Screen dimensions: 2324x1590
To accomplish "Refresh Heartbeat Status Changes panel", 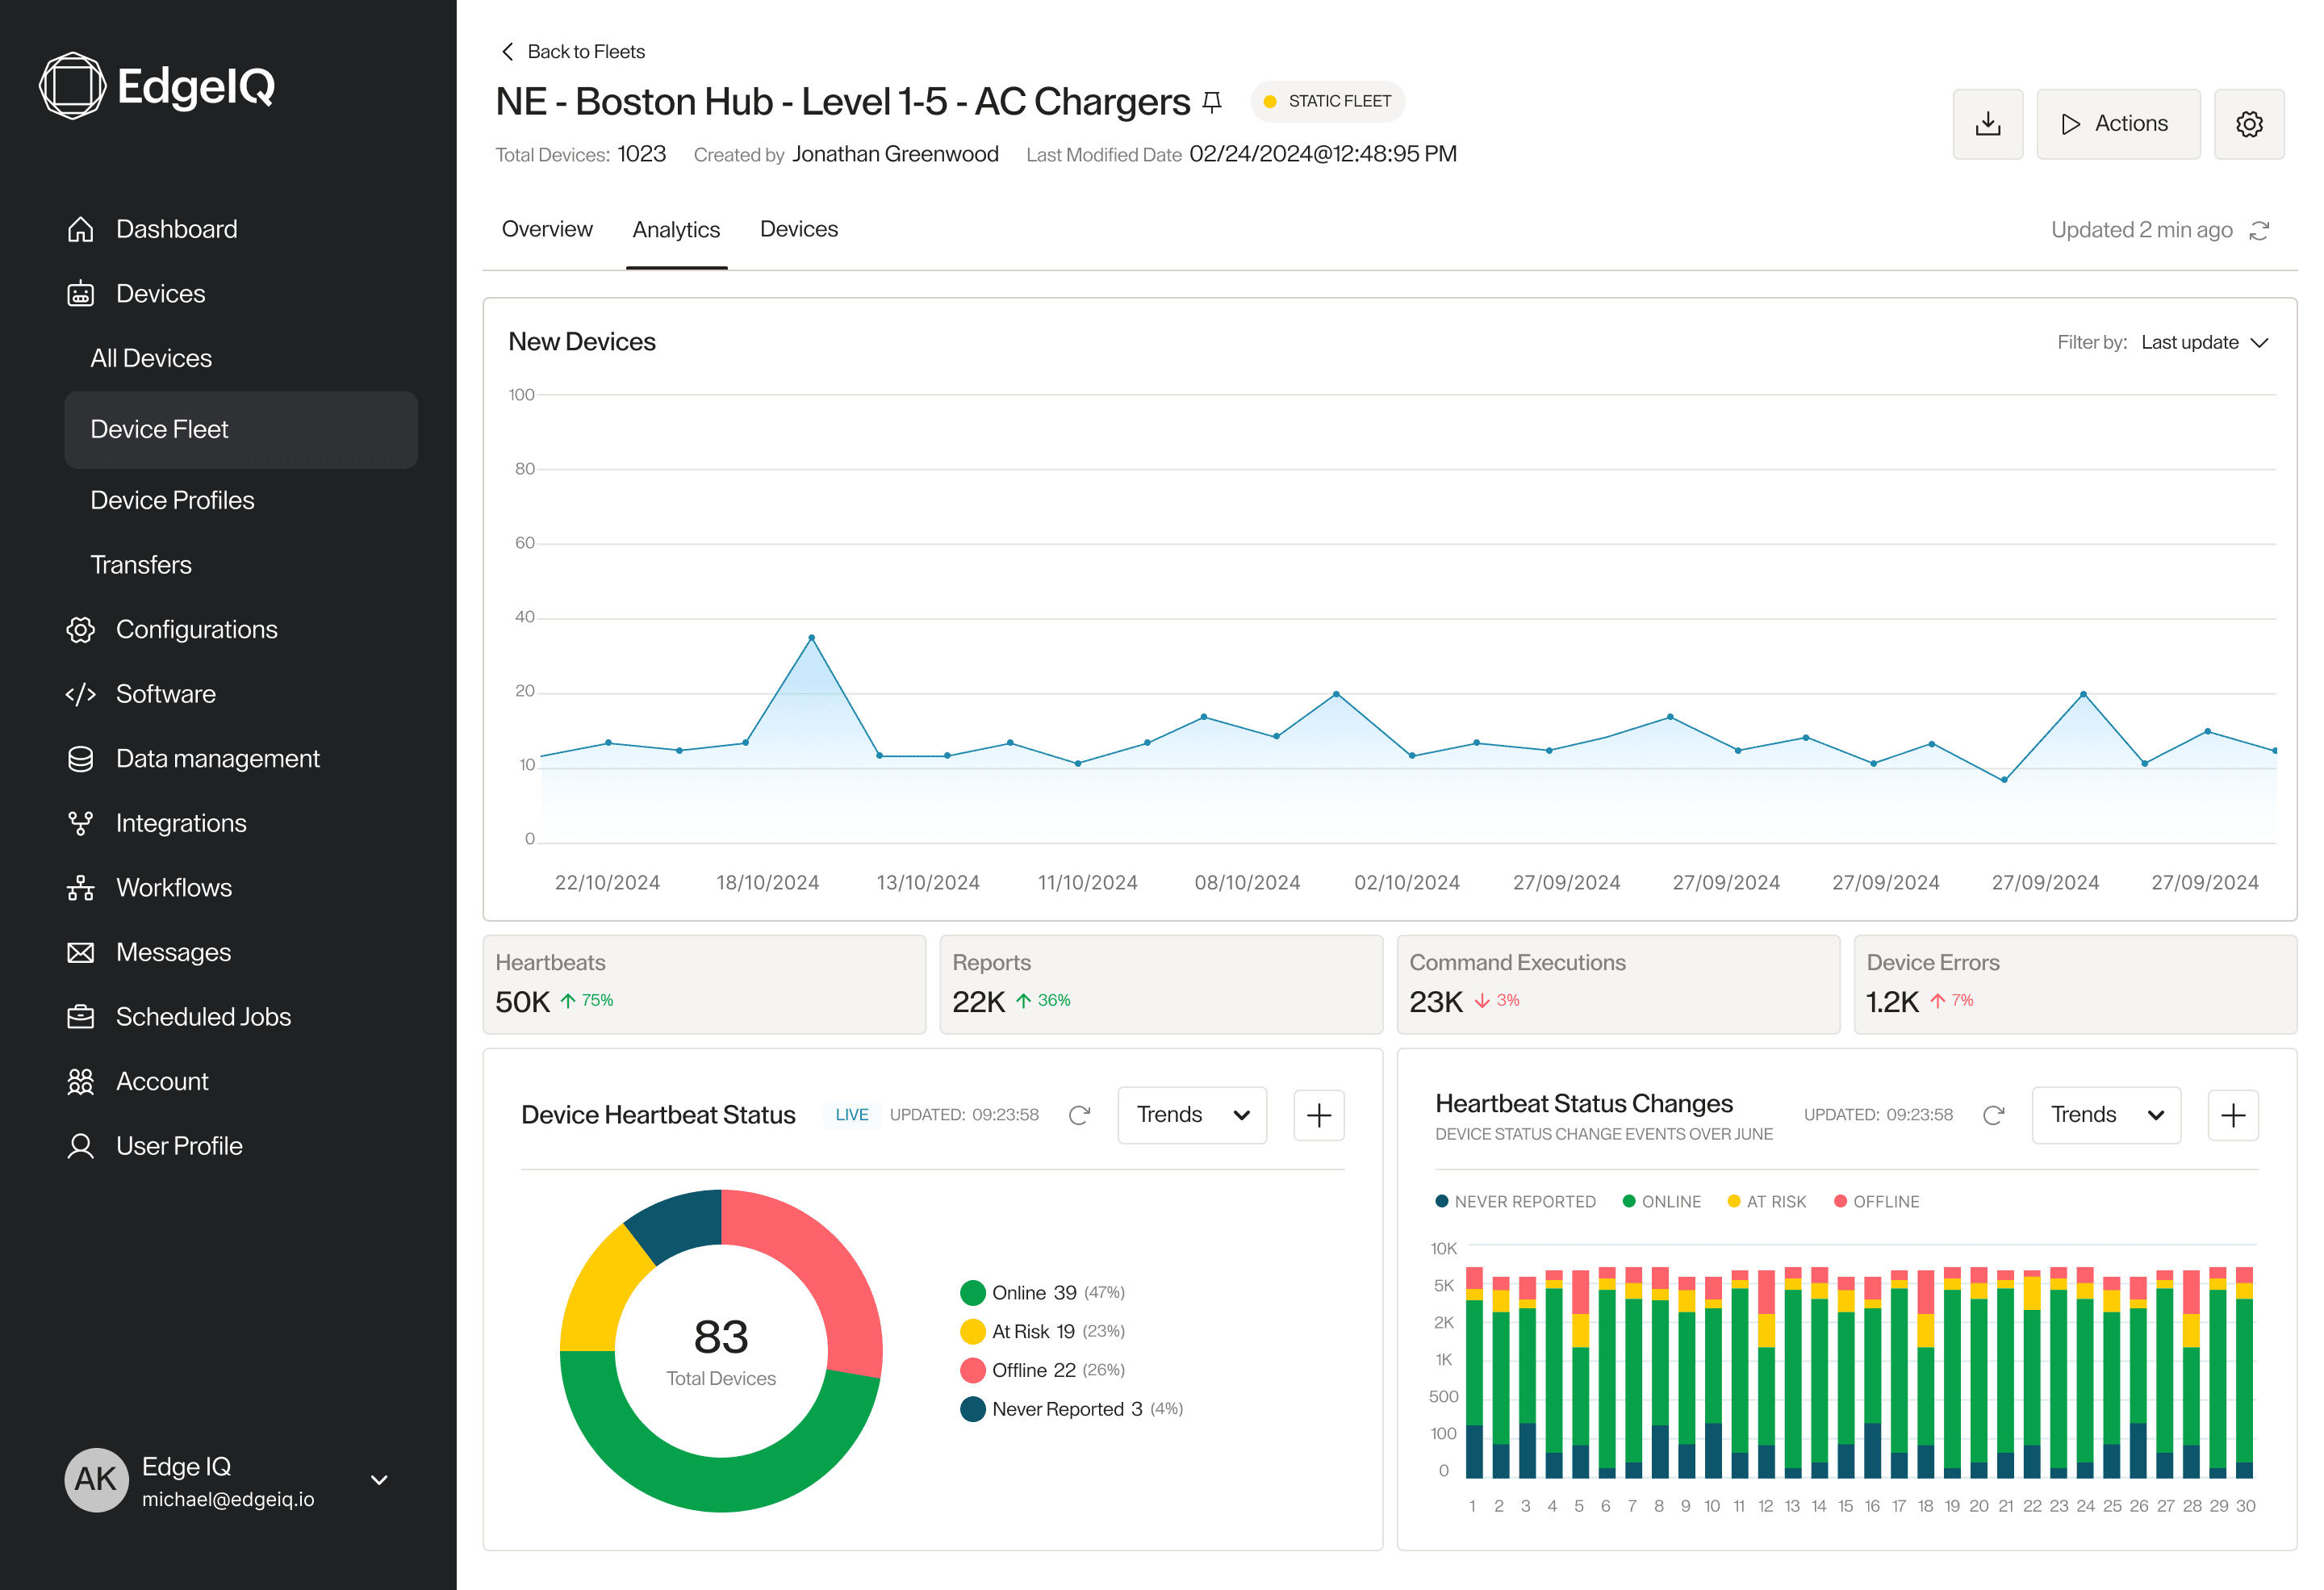I will point(1993,1115).
